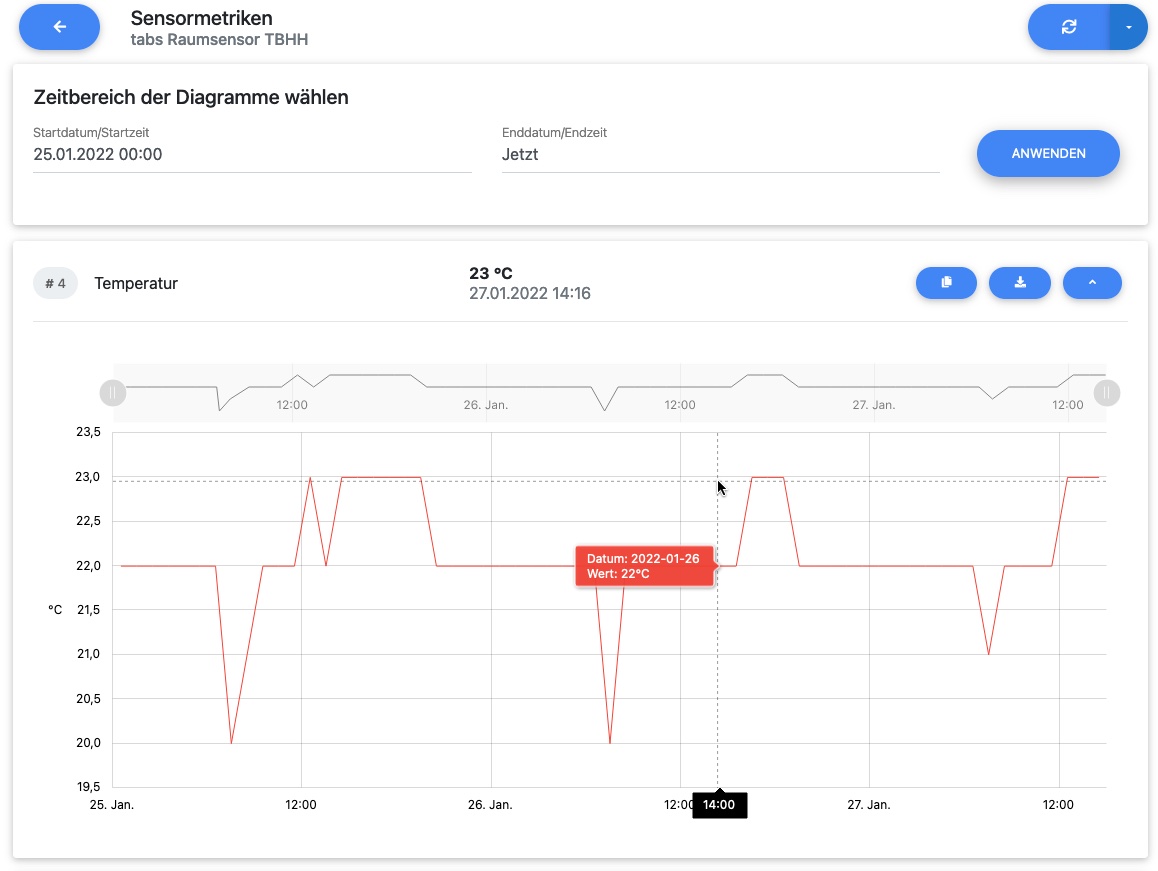Click the 25. Jan. x-axis label
Viewport: 1158px width, 871px height.
[112, 805]
